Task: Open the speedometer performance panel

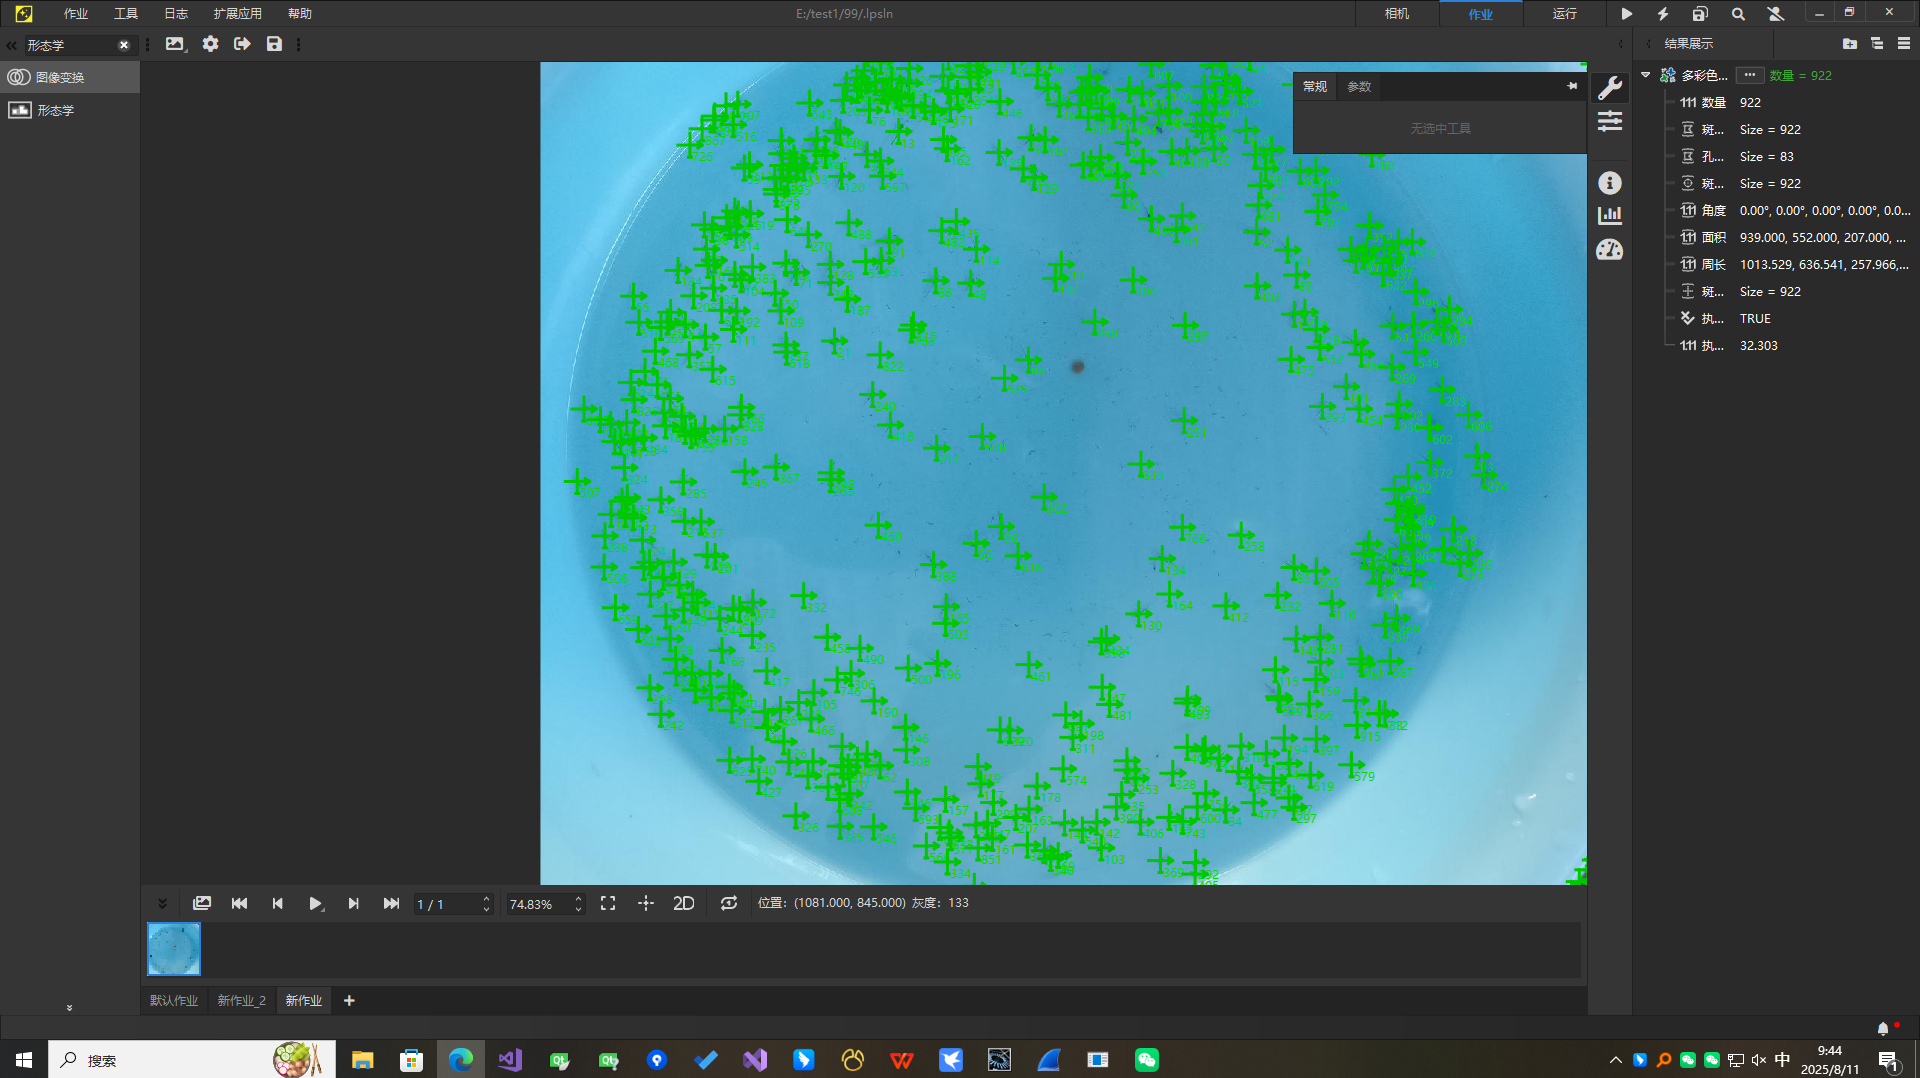Action: [x=1609, y=250]
